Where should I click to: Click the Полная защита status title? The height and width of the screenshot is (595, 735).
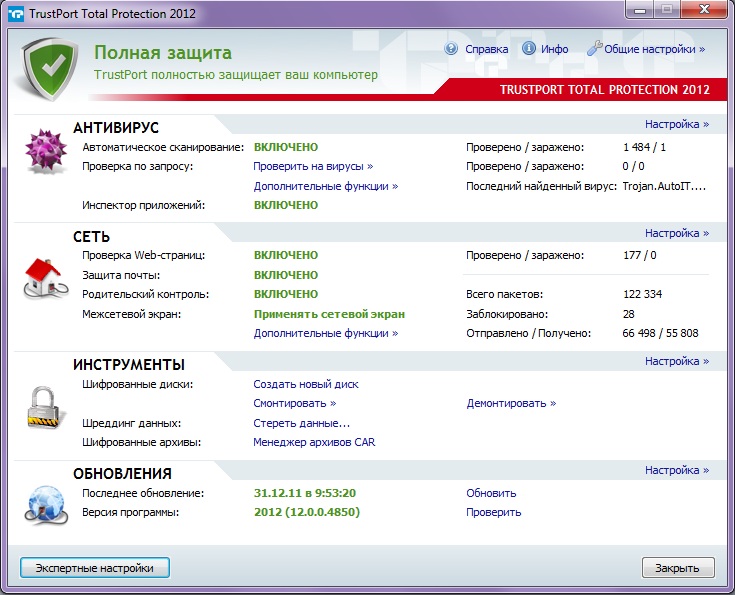click(x=163, y=53)
